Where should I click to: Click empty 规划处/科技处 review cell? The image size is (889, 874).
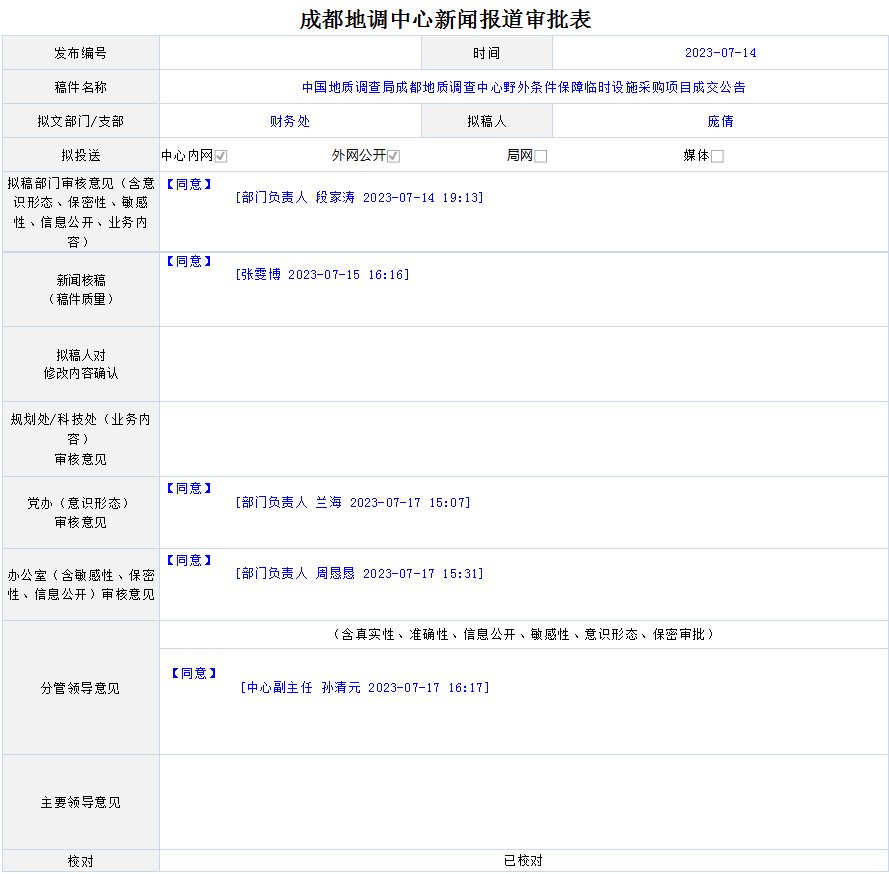523,439
